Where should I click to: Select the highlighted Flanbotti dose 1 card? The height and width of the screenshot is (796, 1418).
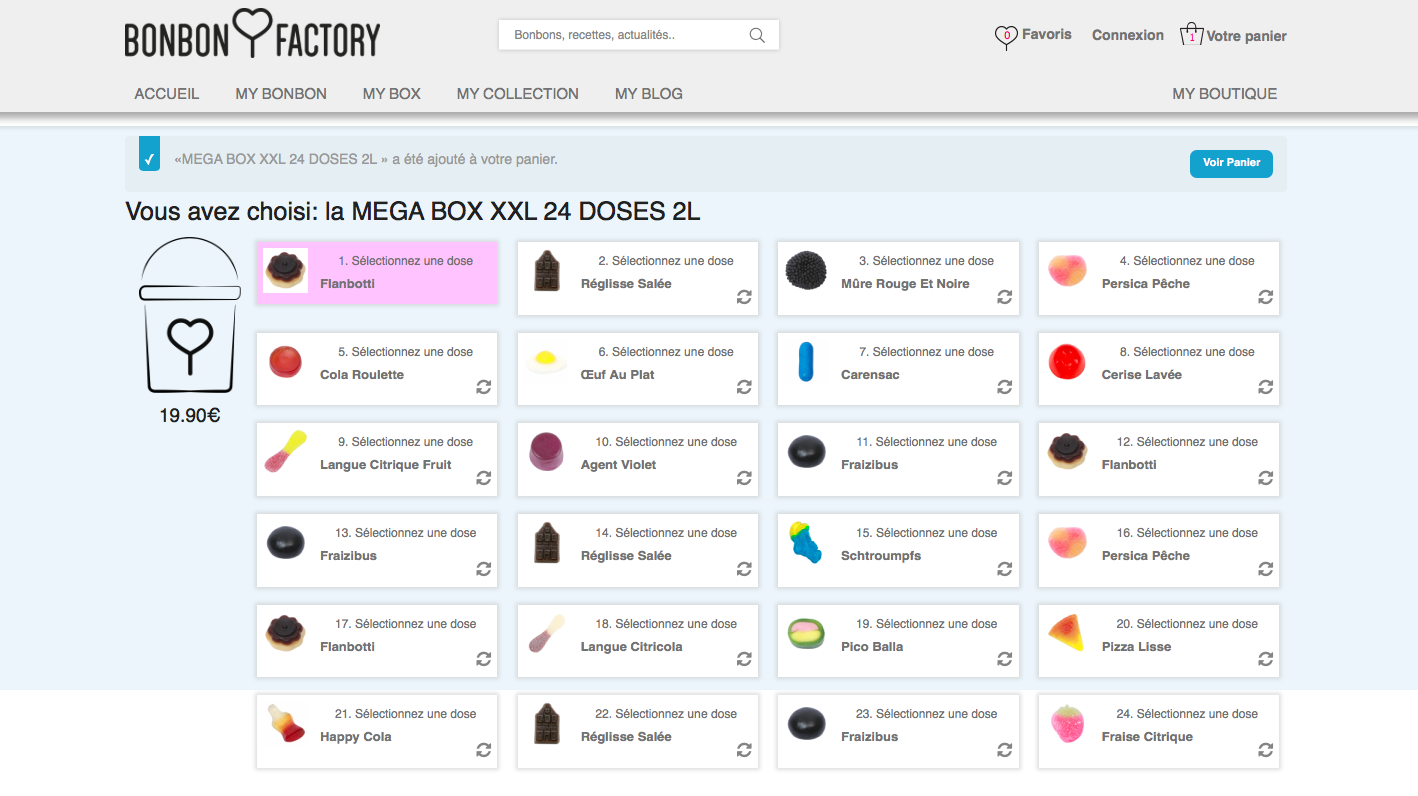tap(377, 272)
